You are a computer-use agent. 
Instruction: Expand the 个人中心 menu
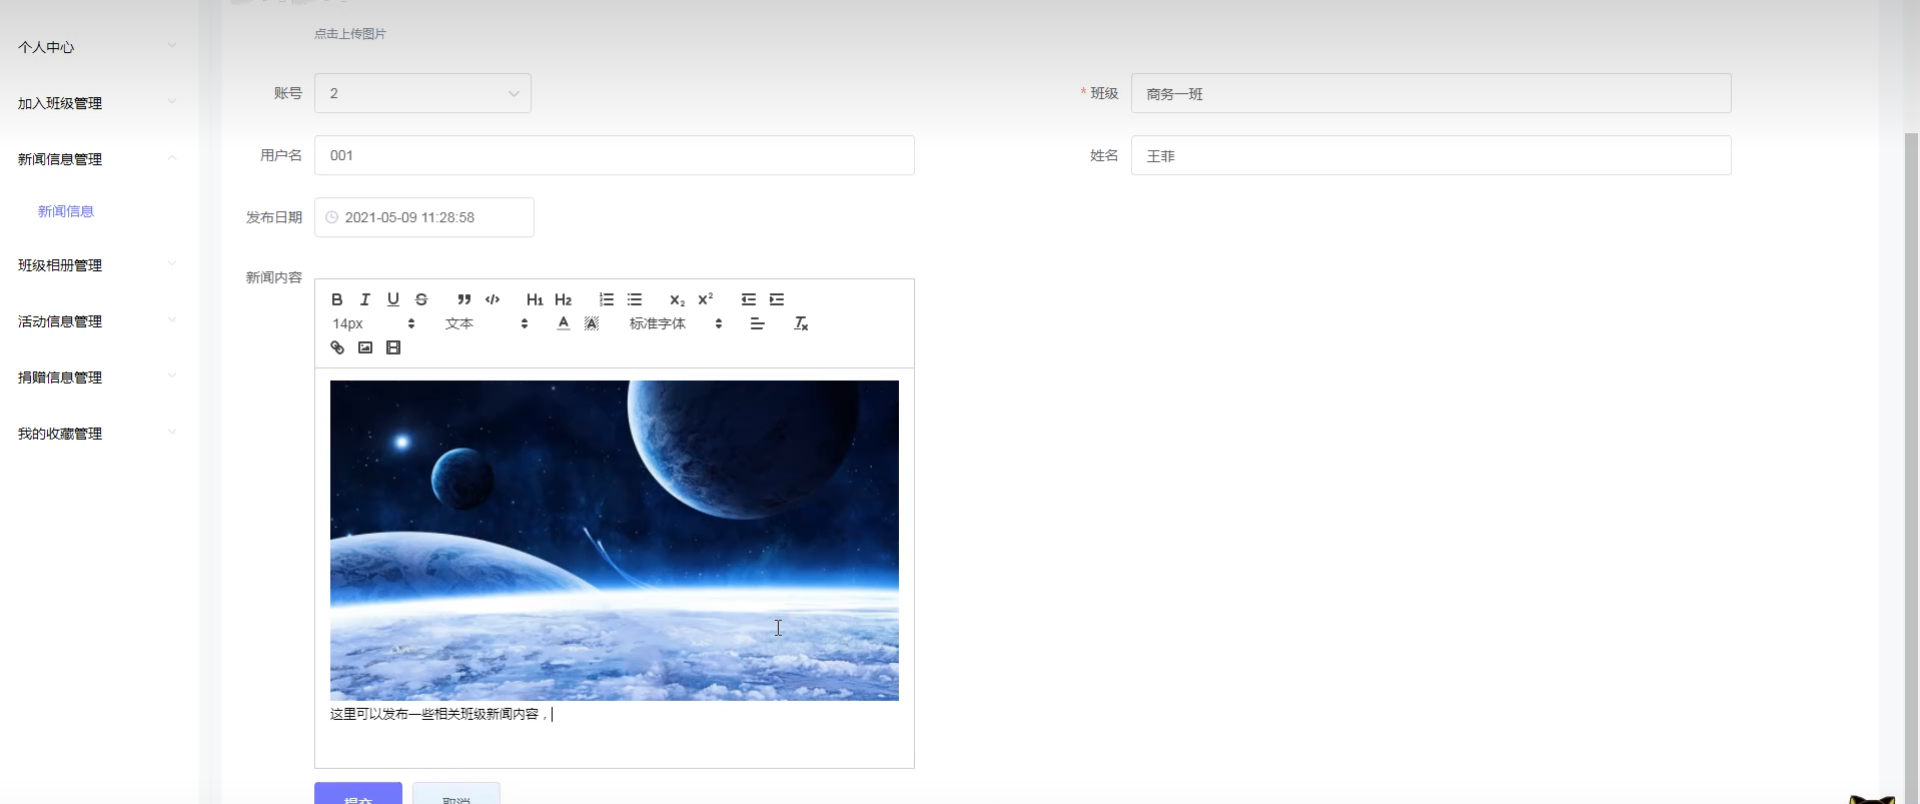point(97,47)
